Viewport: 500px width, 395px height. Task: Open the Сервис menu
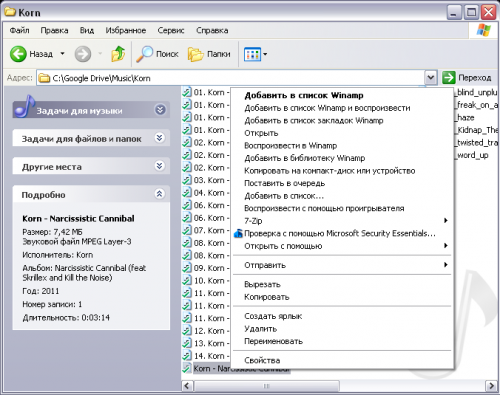point(171,30)
